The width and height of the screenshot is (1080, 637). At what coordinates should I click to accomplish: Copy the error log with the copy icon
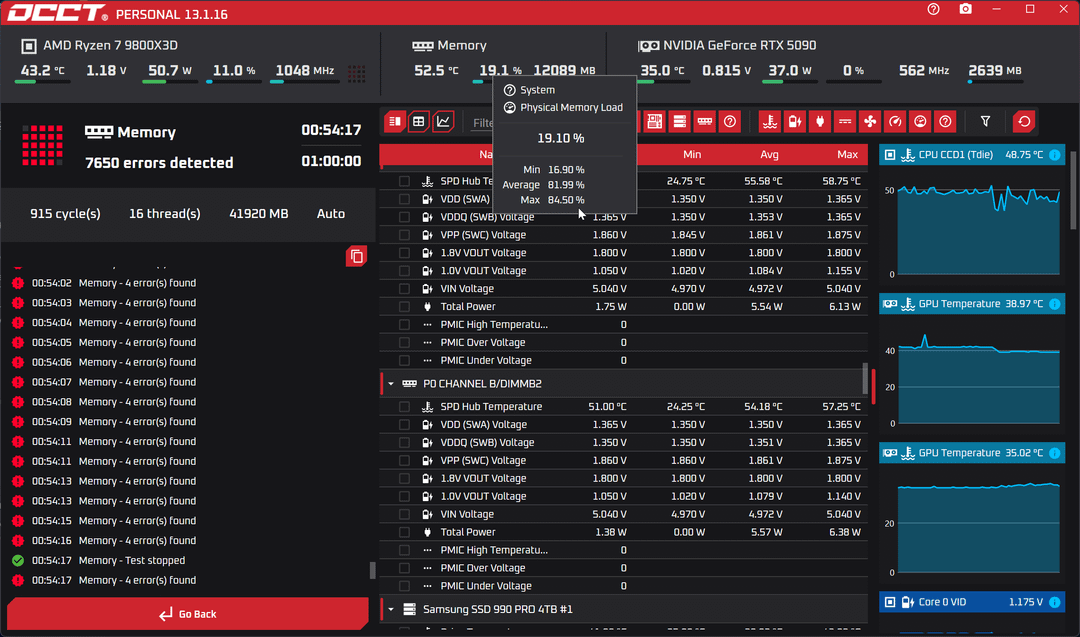tap(356, 256)
